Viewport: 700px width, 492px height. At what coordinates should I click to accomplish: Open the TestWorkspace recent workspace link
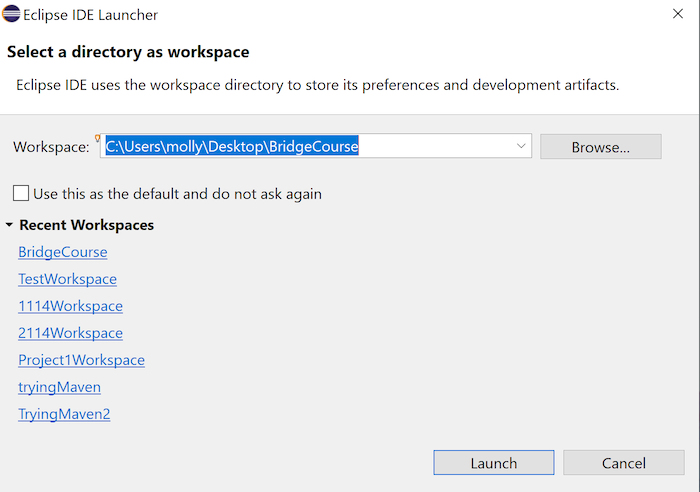(67, 279)
